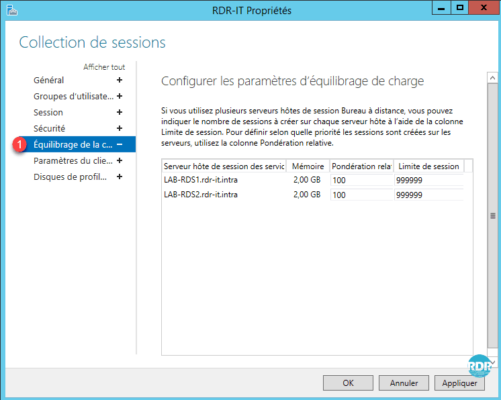Edit LAB-RDS2 Limite de session field
Screen dimensions: 501x400
point(429,195)
